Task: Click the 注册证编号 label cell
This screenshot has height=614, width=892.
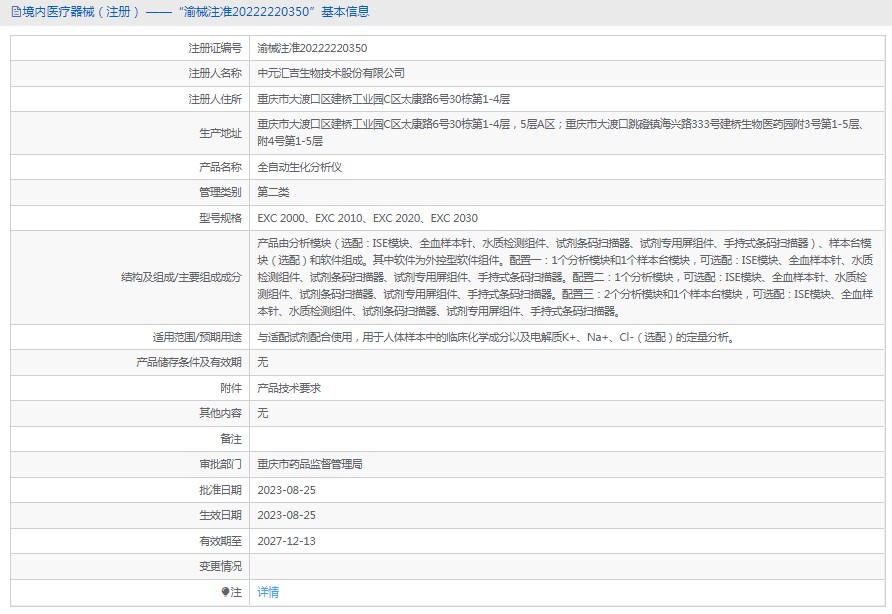Action: (x=130, y=48)
